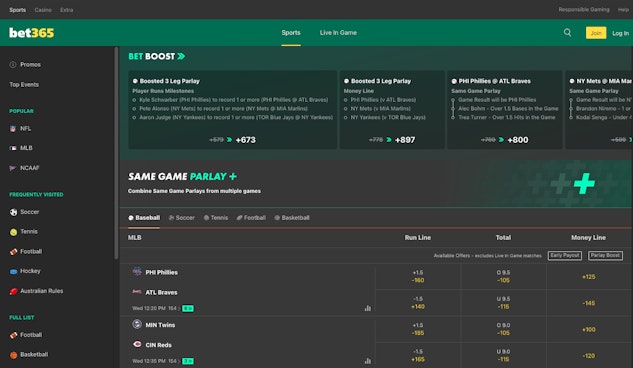Open the Same Game Parlay + banner
Viewport: 633px width, 368px height.
coord(376,184)
